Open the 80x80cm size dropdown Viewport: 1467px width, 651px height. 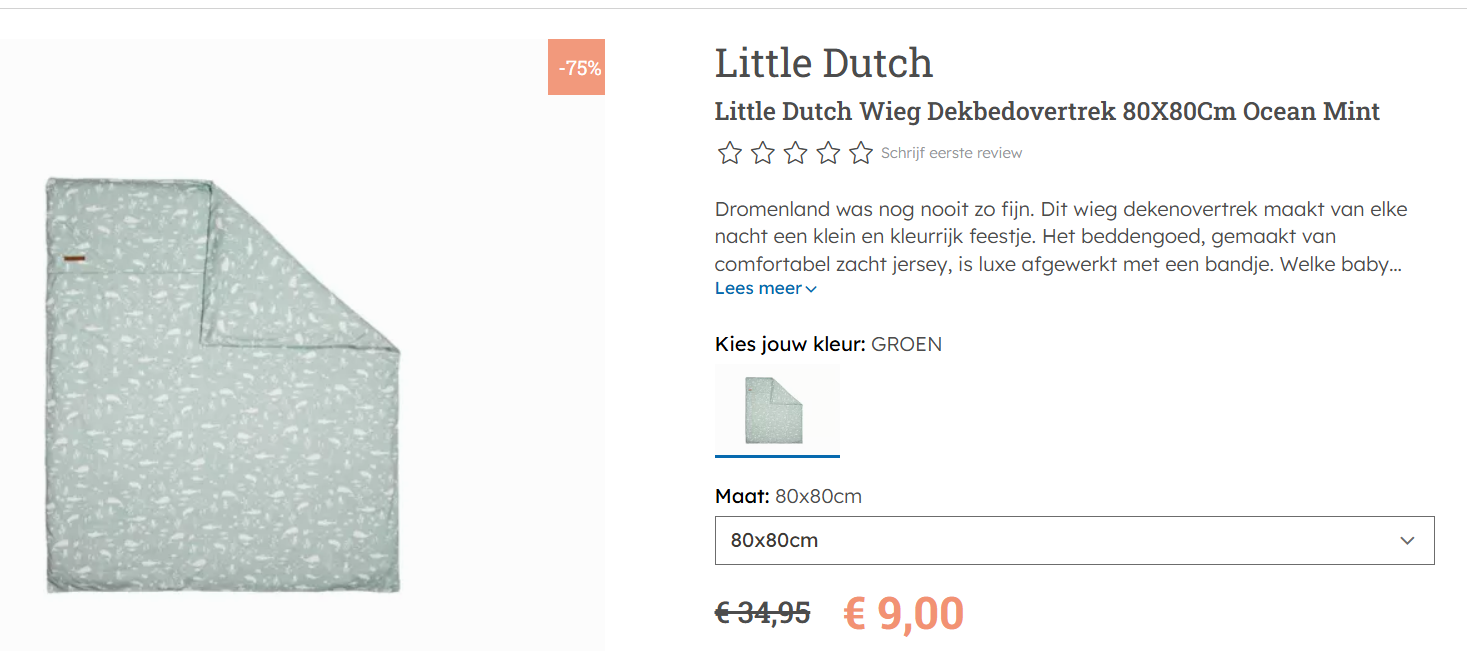click(1075, 540)
